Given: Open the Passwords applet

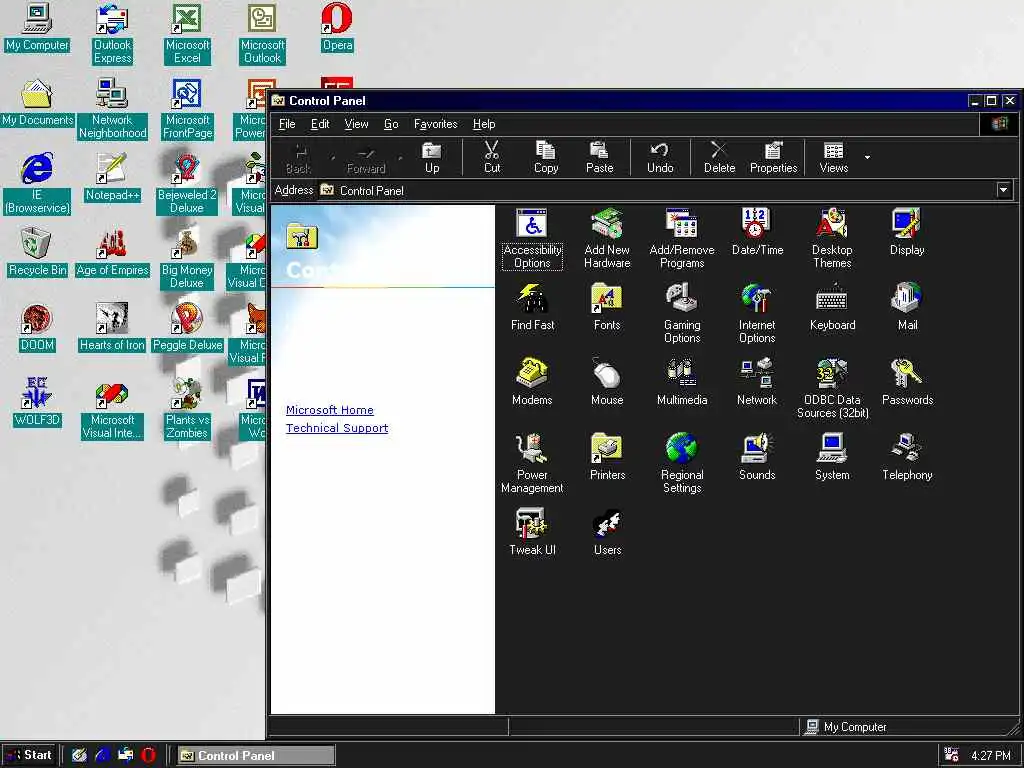Looking at the screenshot, I should pos(907,382).
